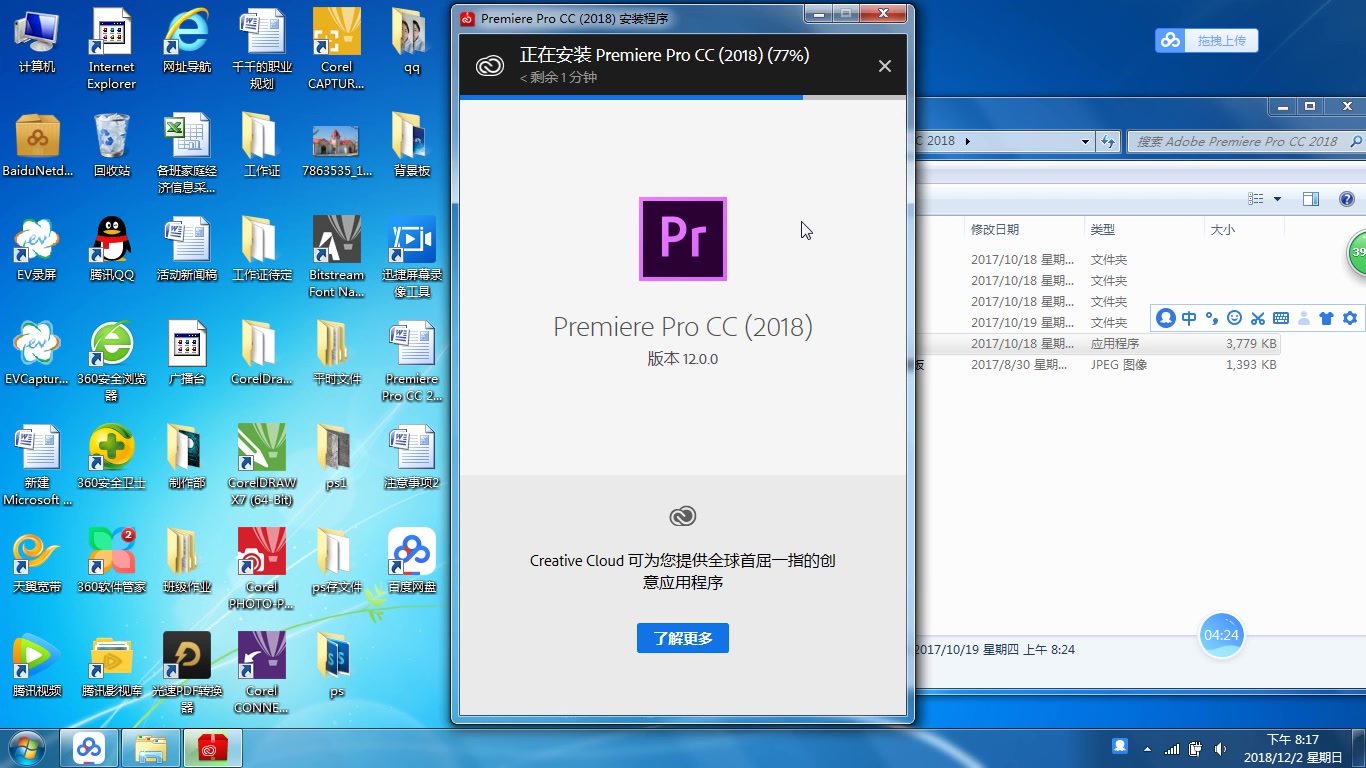Toggle punctuation mode on input method bar
Screen dimensions: 1366x768
[x=1211, y=317]
